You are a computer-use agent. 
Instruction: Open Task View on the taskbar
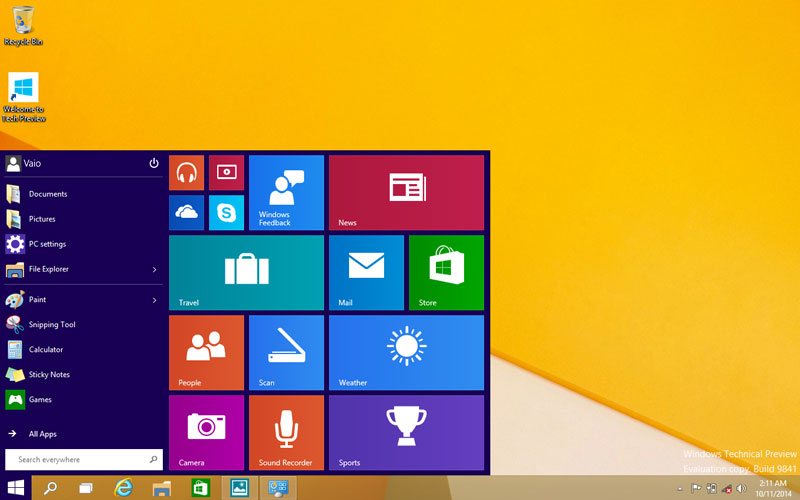click(x=86, y=488)
